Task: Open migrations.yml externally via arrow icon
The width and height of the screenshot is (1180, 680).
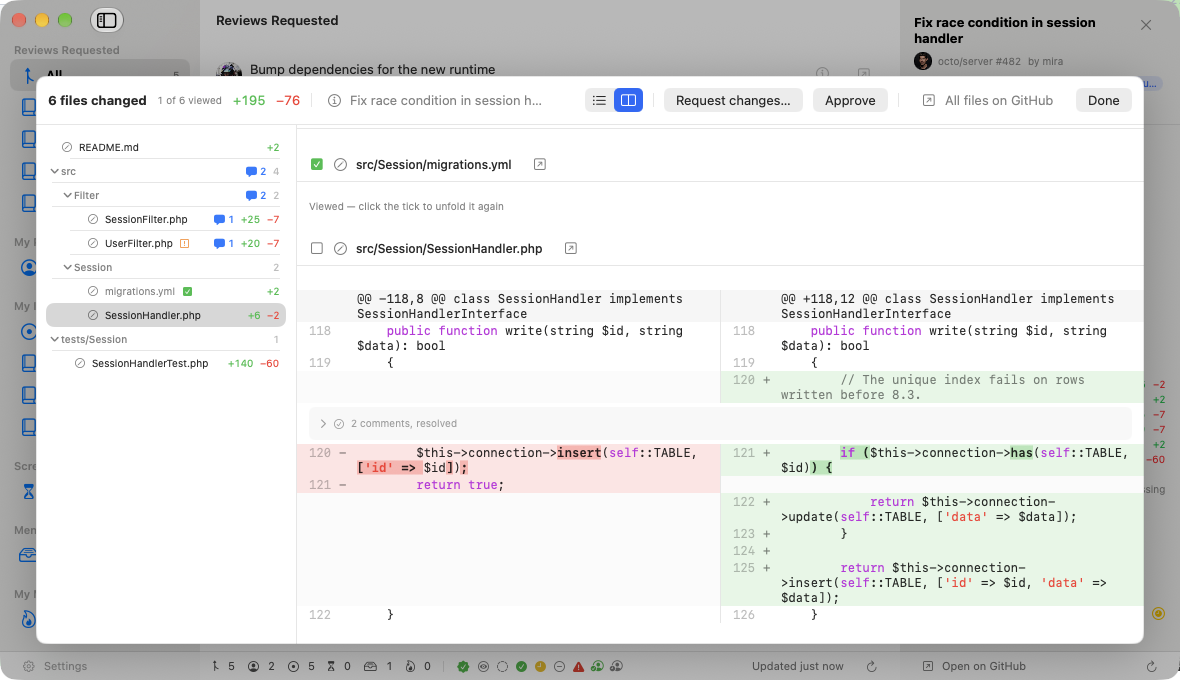Action: (540, 164)
